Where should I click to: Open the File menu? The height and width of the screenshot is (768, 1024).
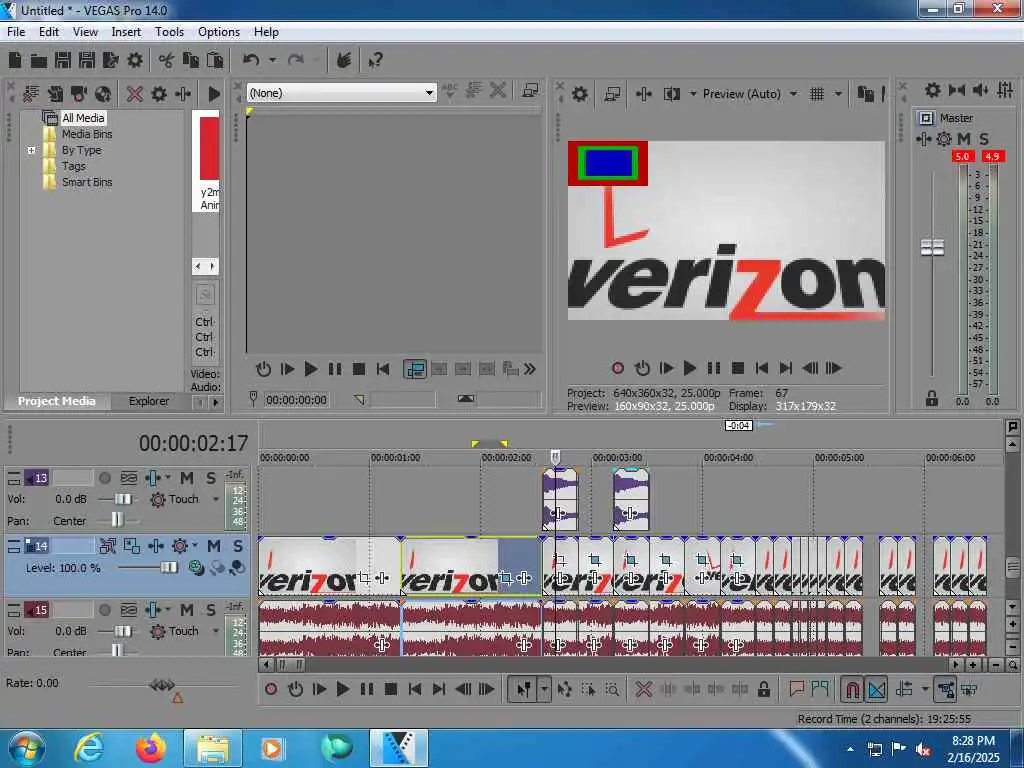pyautogui.click(x=16, y=32)
